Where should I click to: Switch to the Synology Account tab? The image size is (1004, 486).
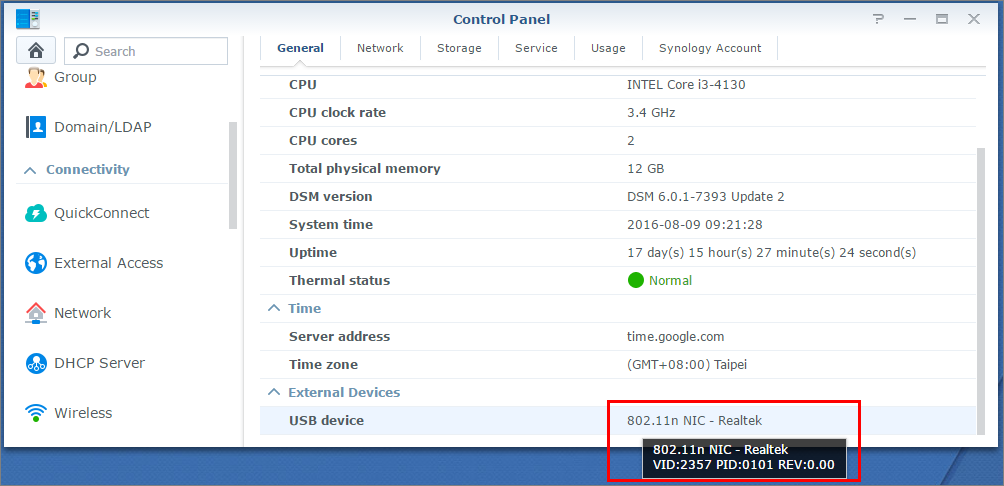point(710,48)
